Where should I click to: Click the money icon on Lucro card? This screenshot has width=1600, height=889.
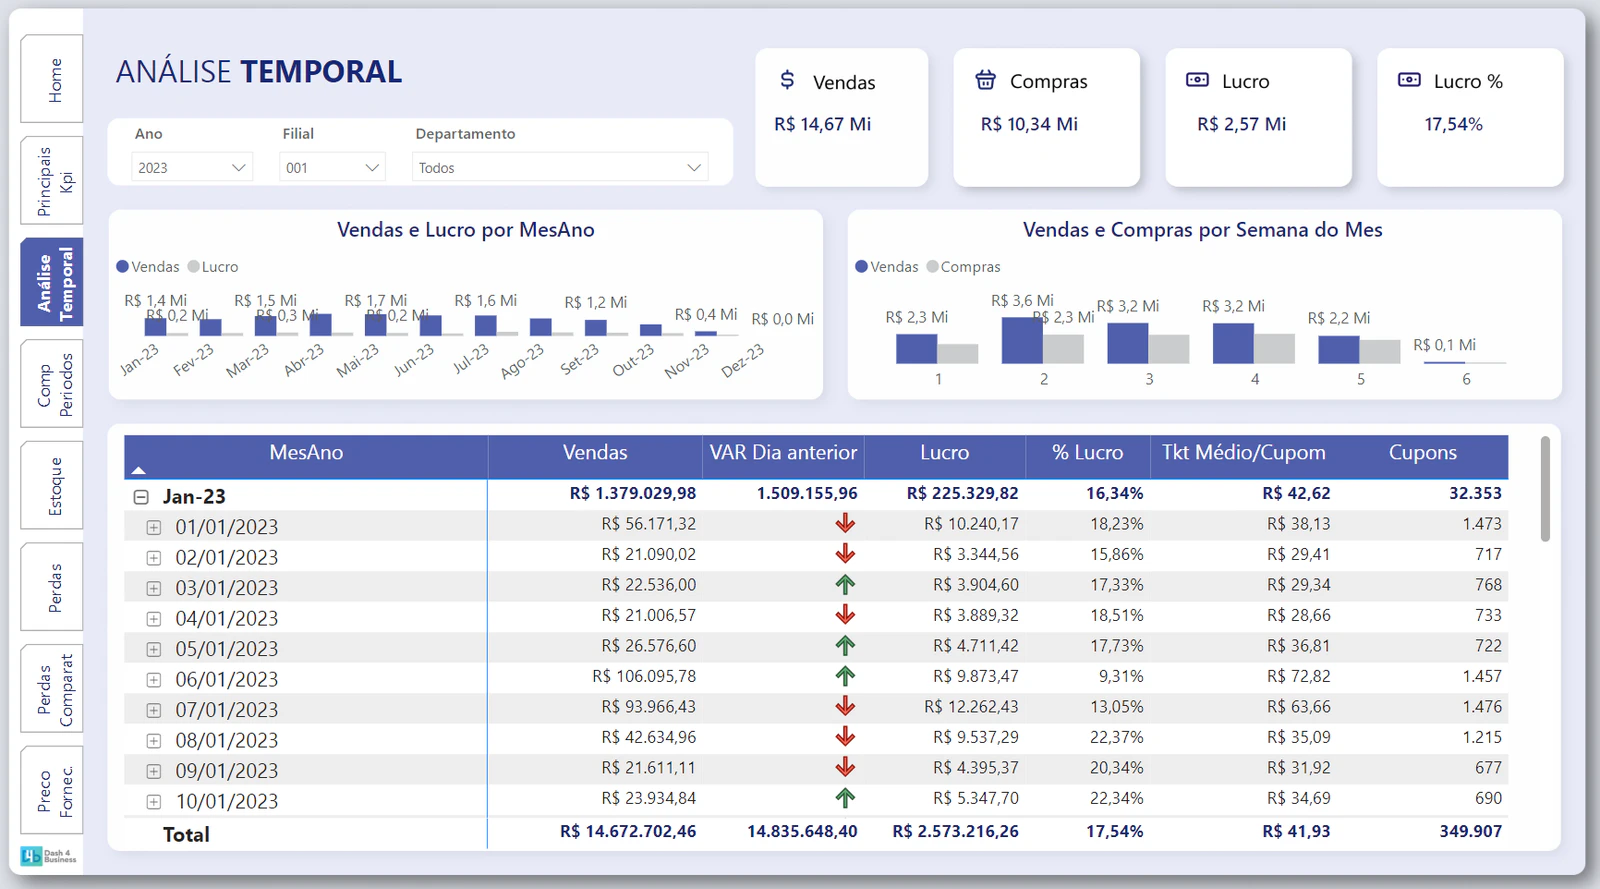coord(1197,80)
